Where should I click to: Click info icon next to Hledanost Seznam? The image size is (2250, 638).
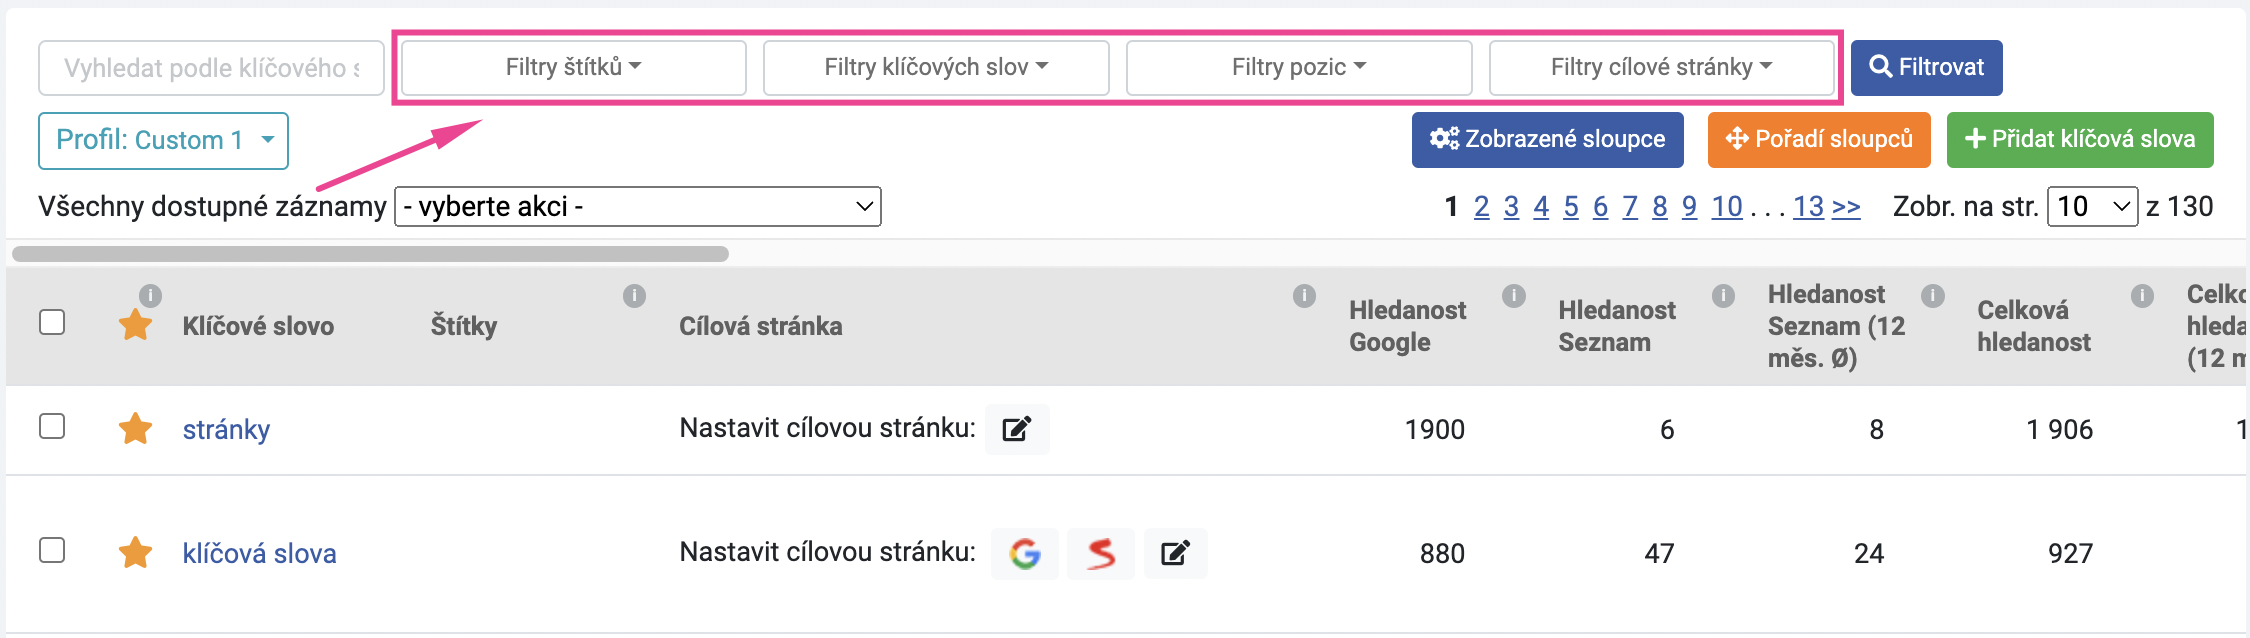[x=1514, y=296]
